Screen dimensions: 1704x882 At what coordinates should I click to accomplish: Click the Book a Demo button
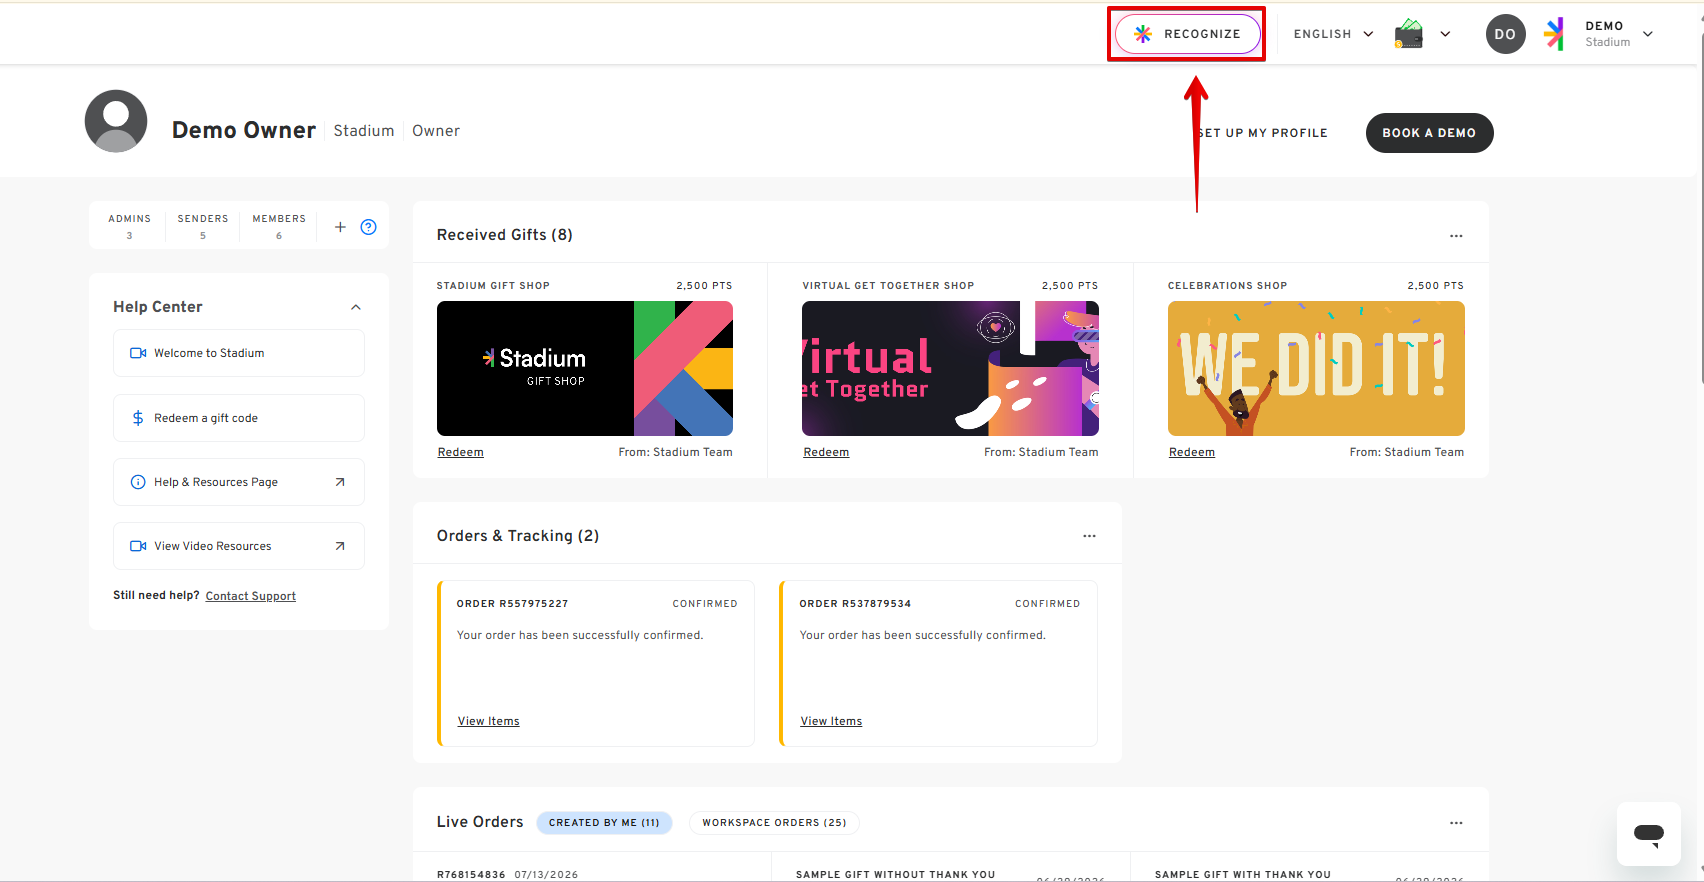coord(1429,133)
